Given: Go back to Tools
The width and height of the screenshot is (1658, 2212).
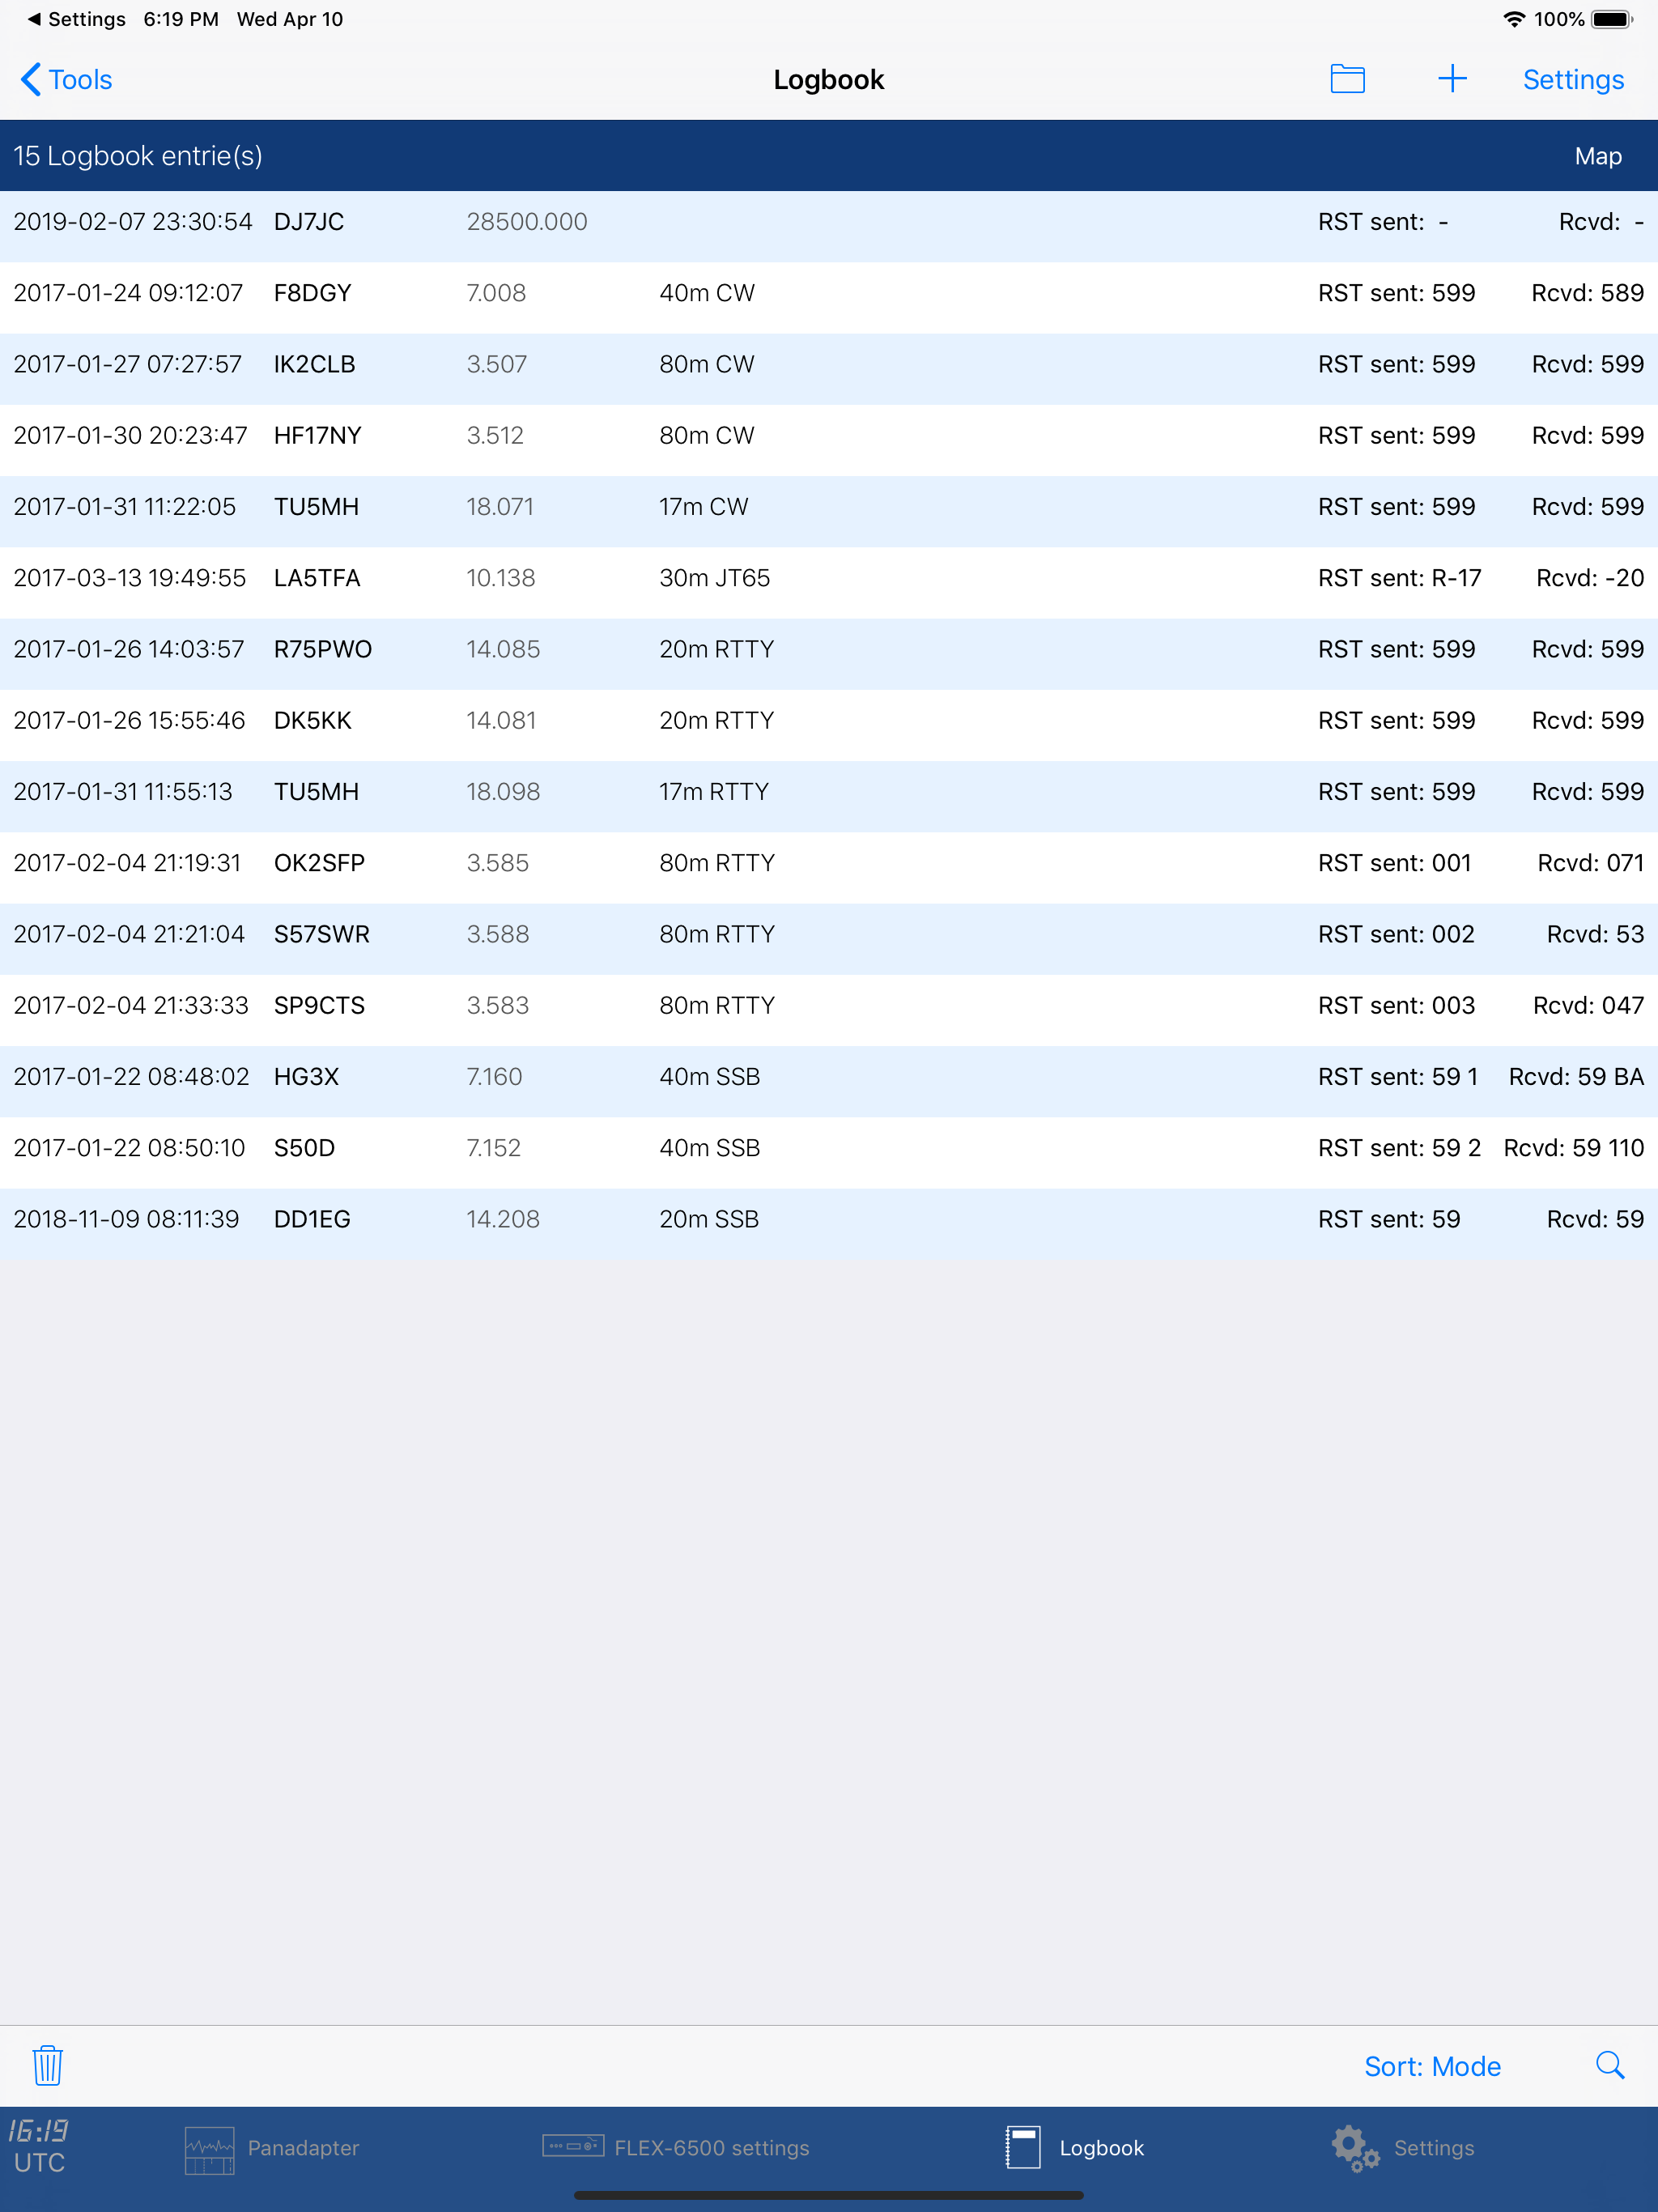Looking at the screenshot, I should coord(67,80).
